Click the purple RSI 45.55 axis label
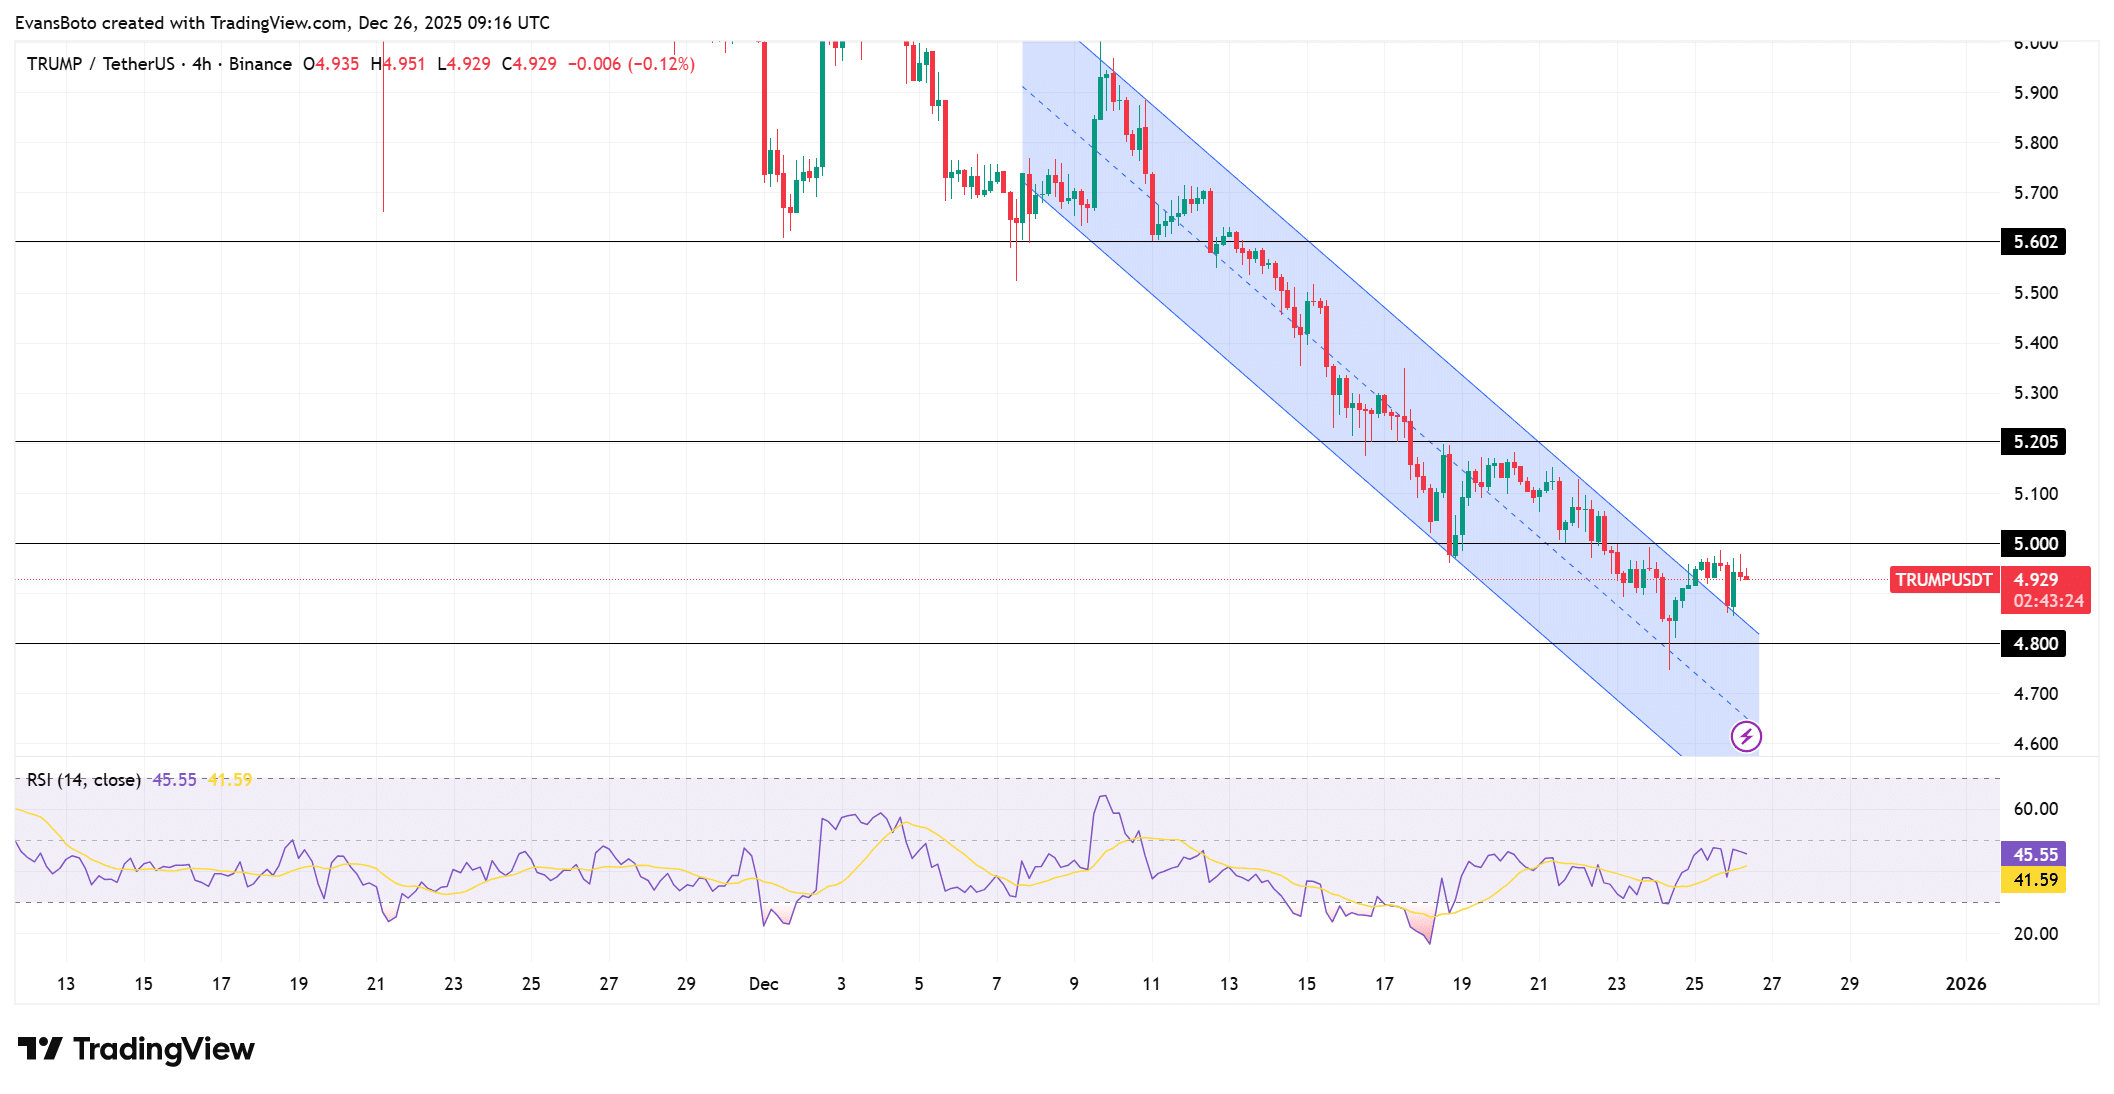2114x1094 pixels. [x=2034, y=855]
